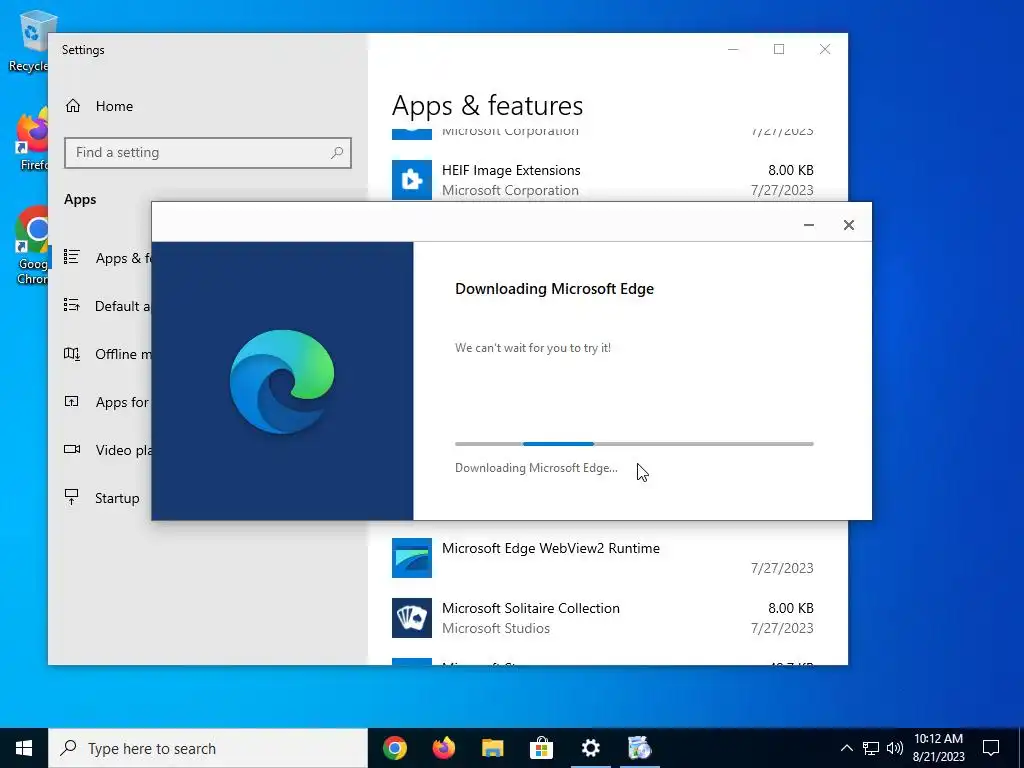Screen dimensions: 1024x768
Task: Click the Microsoft Solitaire Collection icon
Action: point(411,618)
